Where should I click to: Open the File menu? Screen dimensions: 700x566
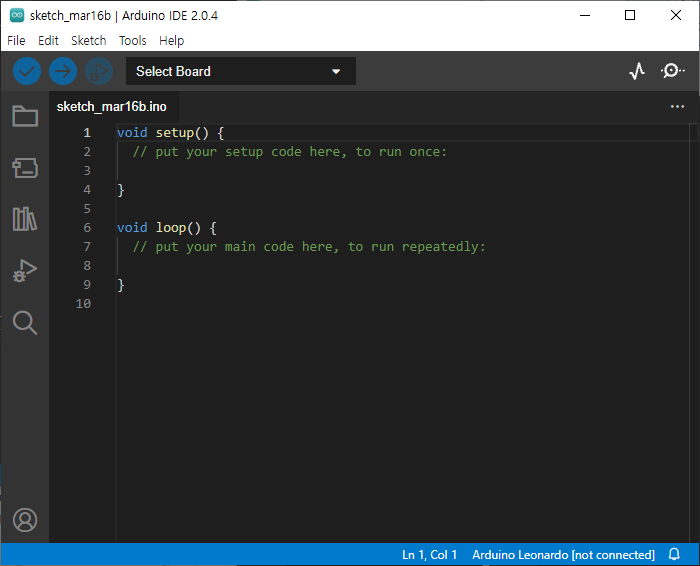[16, 41]
